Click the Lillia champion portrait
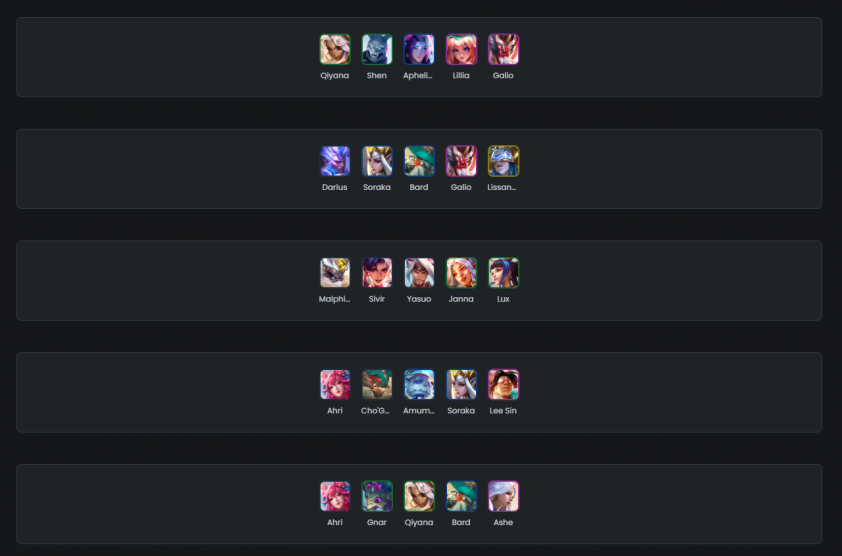The image size is (842, 556). 461,49
